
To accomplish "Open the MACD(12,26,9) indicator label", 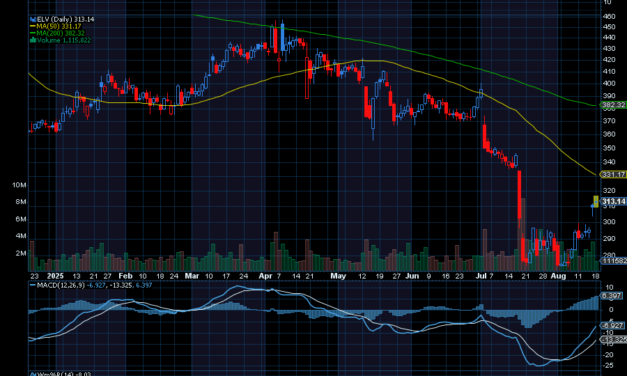I will click(x=61, y=285).
